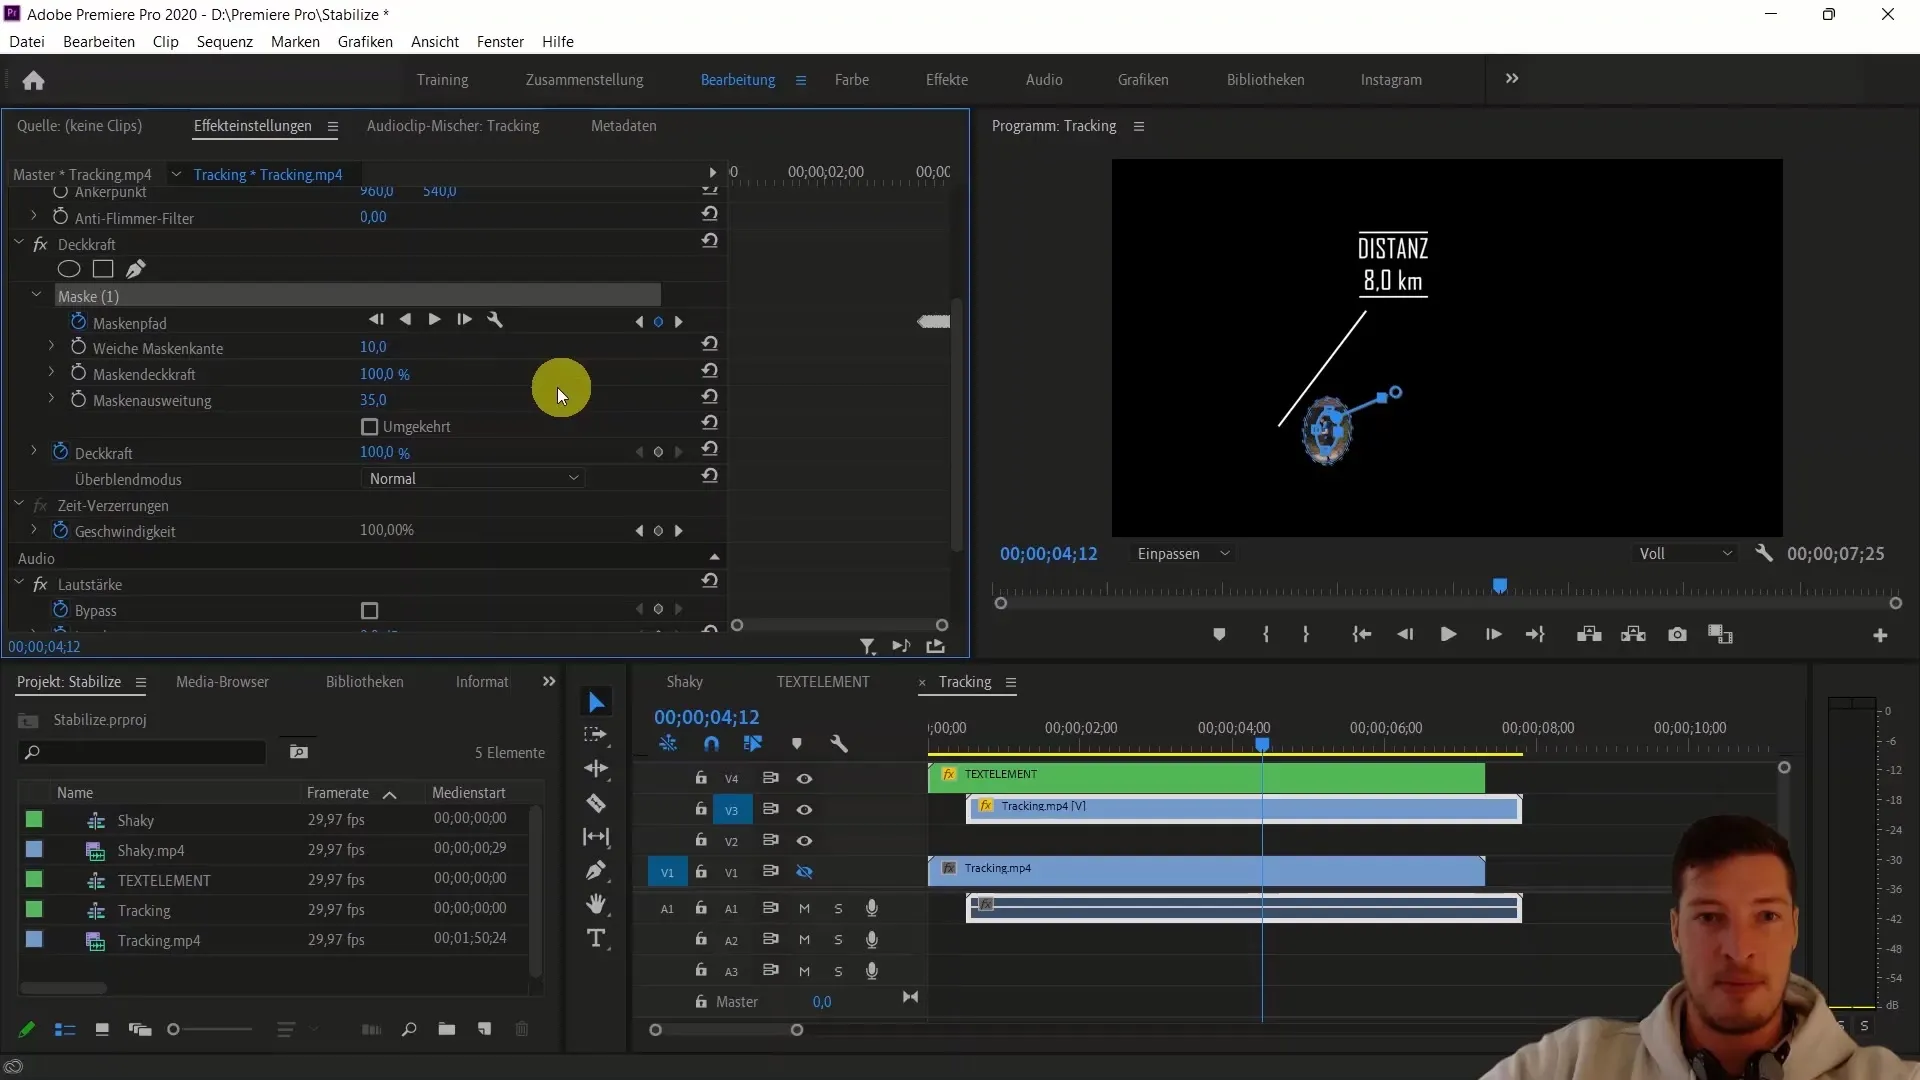Open the Bearbeitung workspace tab

click(x=737, y=79)
